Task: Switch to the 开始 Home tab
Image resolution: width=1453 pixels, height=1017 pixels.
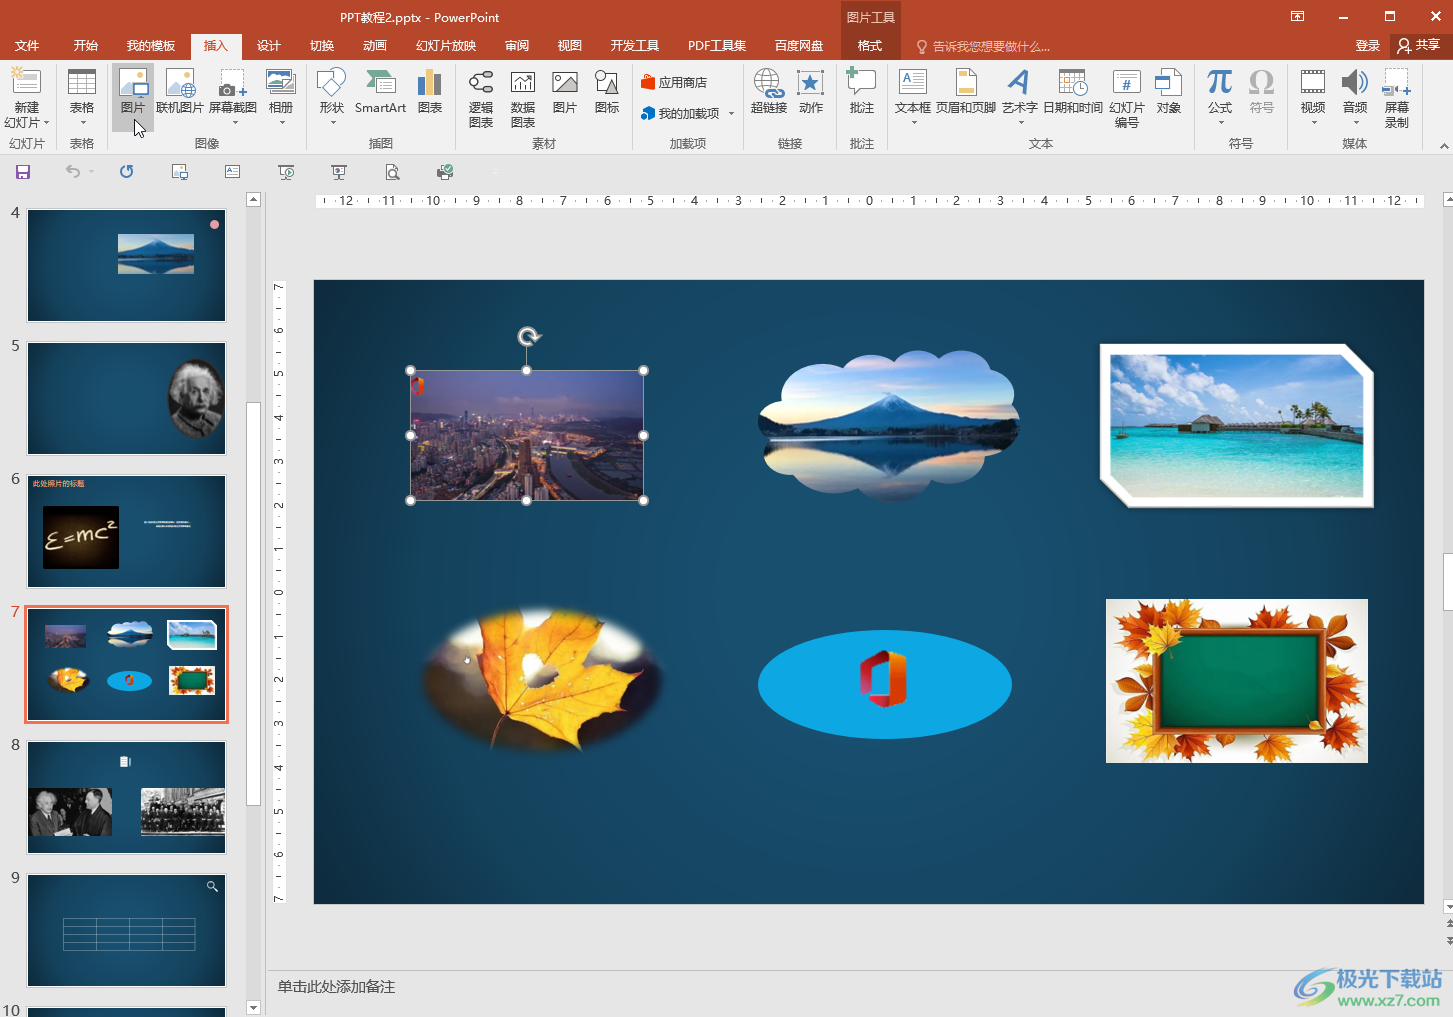Action: (86, 46)
